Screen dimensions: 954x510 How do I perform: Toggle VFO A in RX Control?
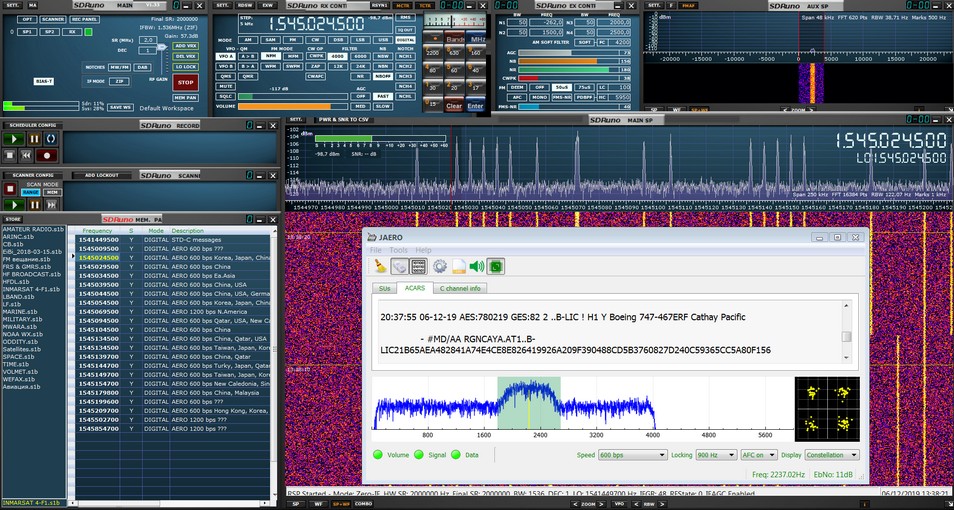225,56
